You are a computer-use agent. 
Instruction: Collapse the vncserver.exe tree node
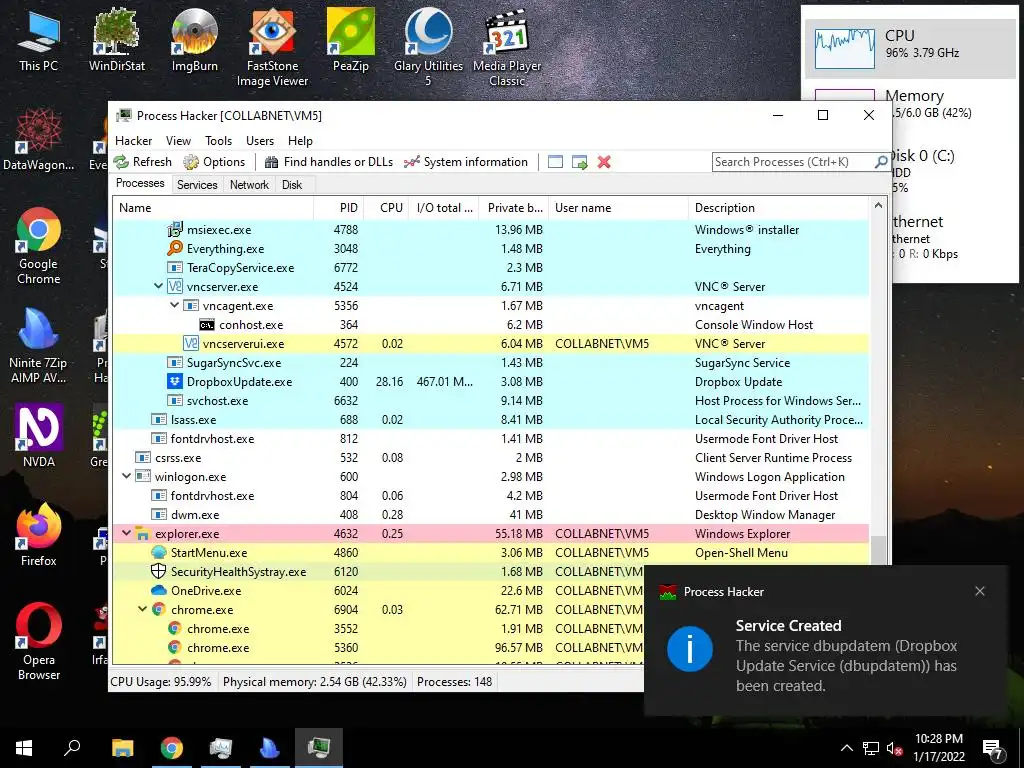[x=158, y=286]
